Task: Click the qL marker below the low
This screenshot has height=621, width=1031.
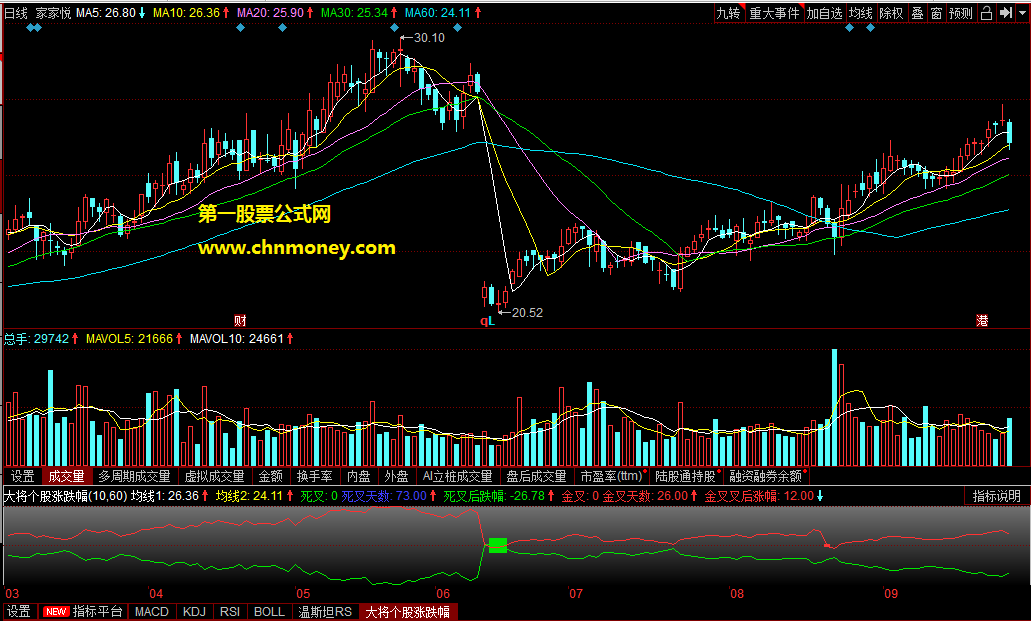Action: coord(487,320)
